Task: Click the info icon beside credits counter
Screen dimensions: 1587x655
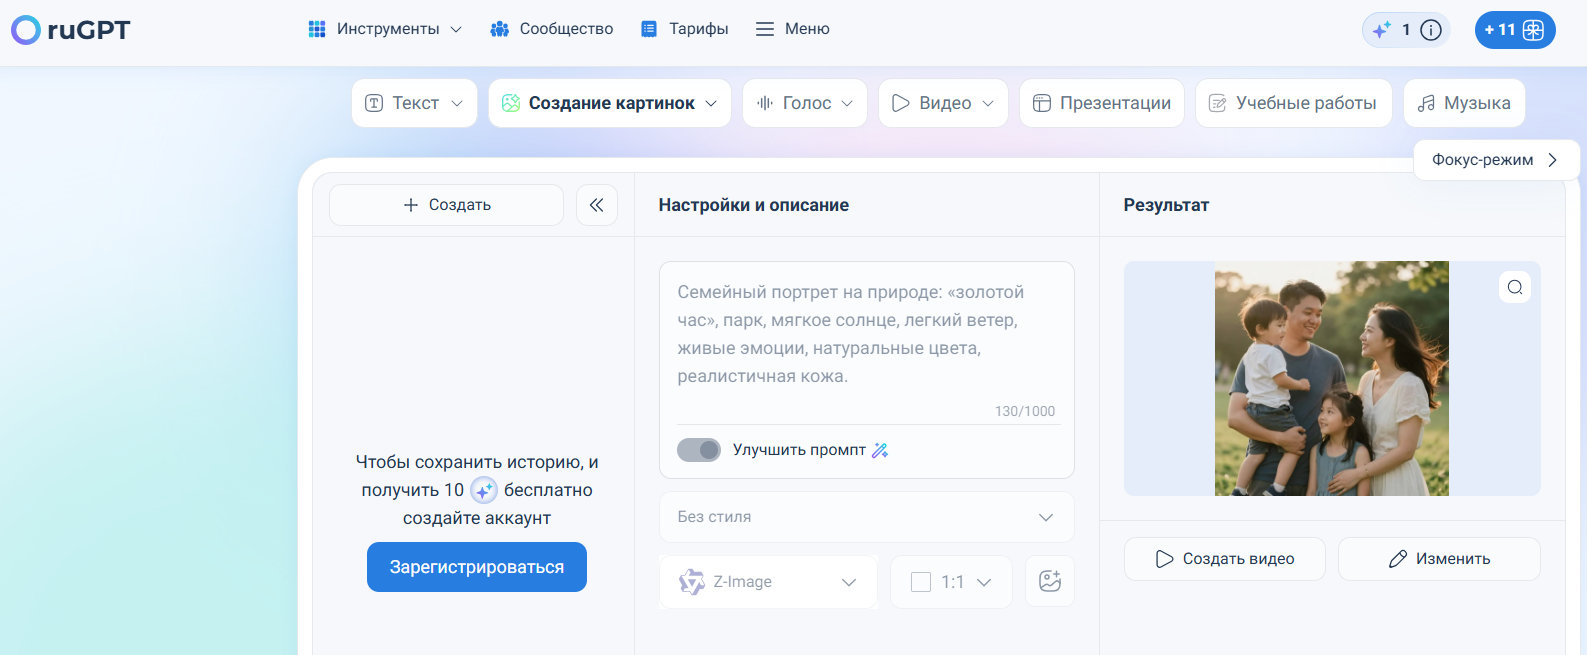Action: point(1431,30)
